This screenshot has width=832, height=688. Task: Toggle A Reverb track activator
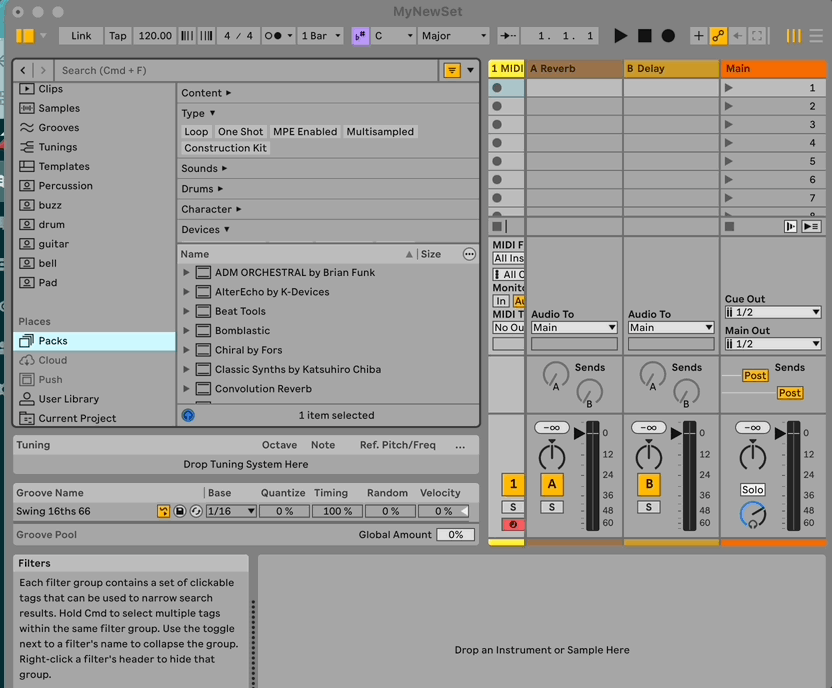pos(551,485)
